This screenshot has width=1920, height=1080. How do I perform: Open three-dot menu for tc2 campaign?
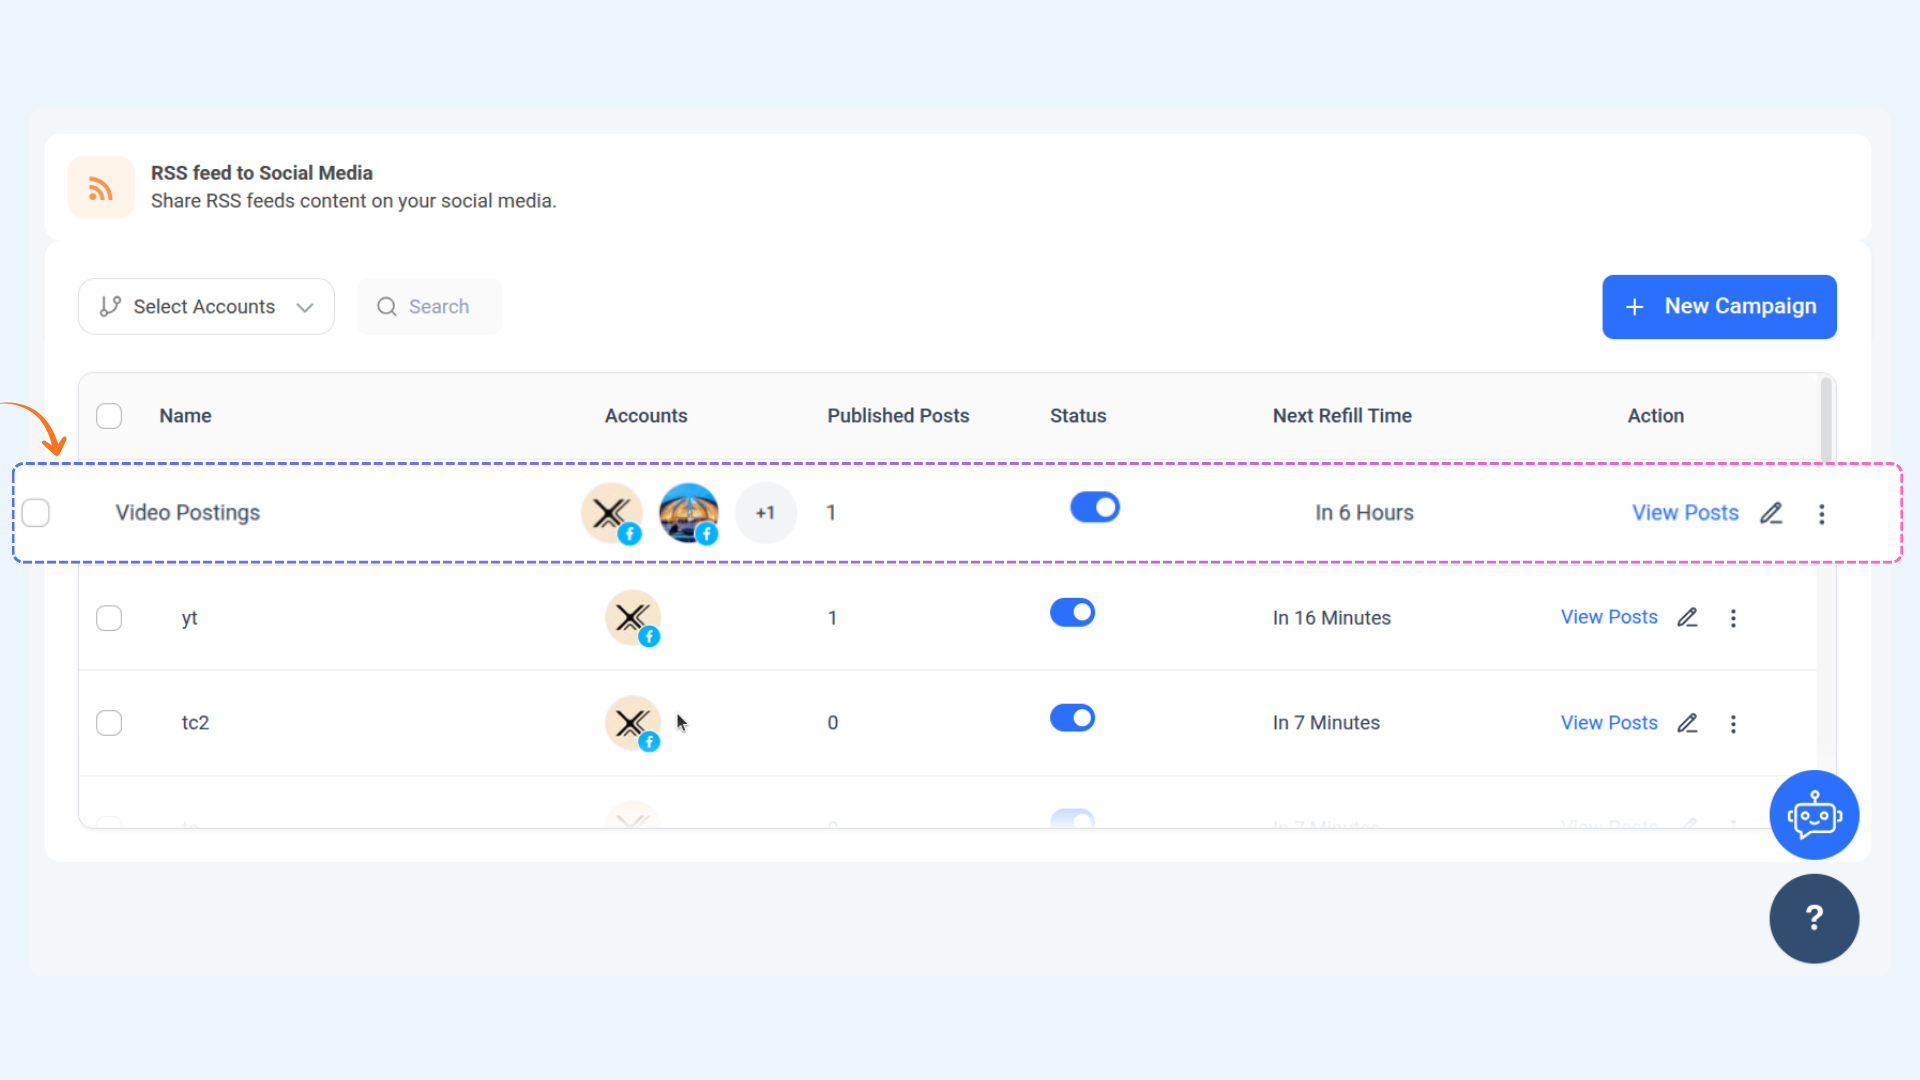tap(1733, 724)
